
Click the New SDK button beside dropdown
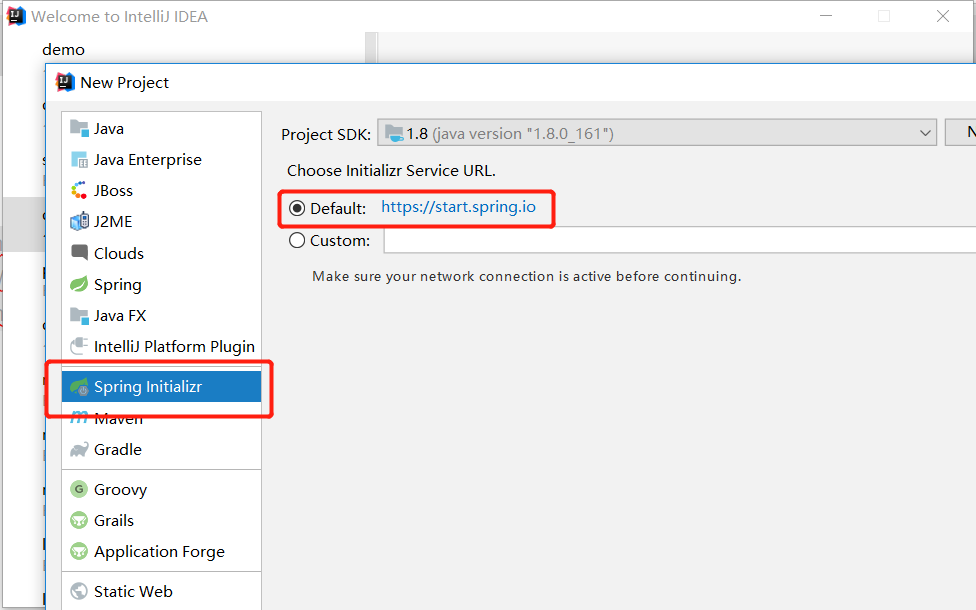click(x=960, y=132)
